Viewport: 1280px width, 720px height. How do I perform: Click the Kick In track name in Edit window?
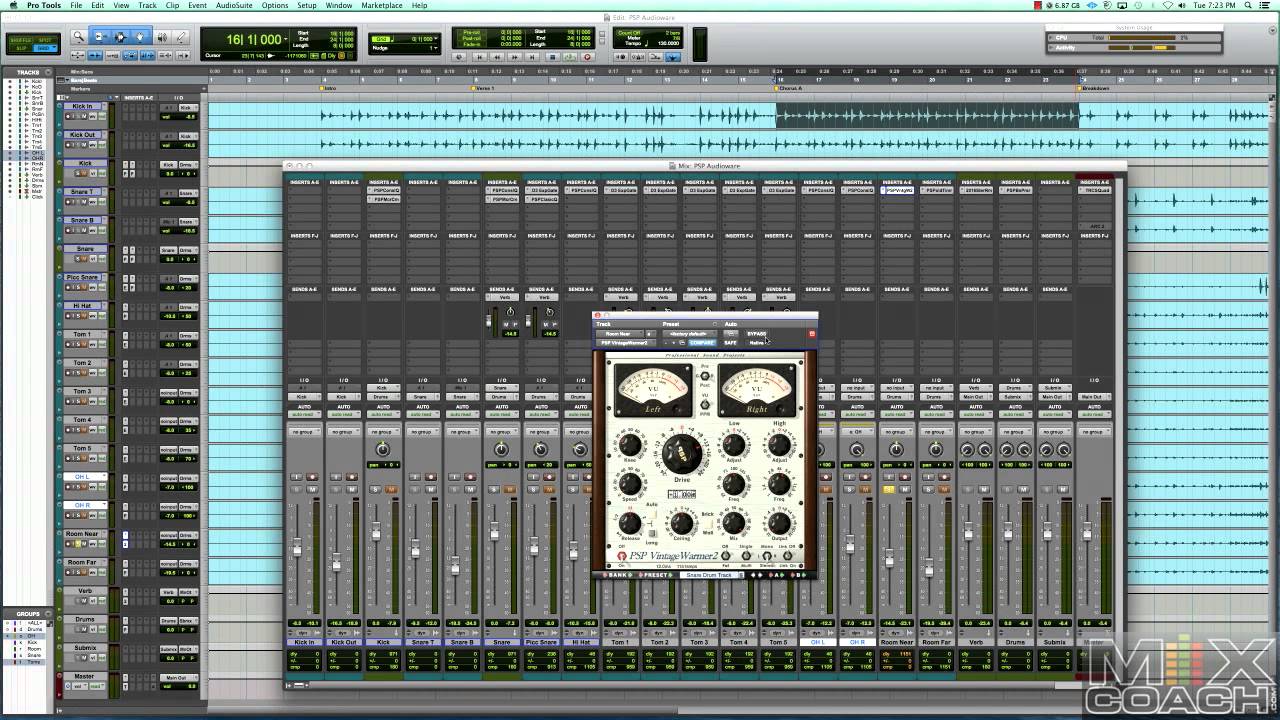[x=82, y=106]
